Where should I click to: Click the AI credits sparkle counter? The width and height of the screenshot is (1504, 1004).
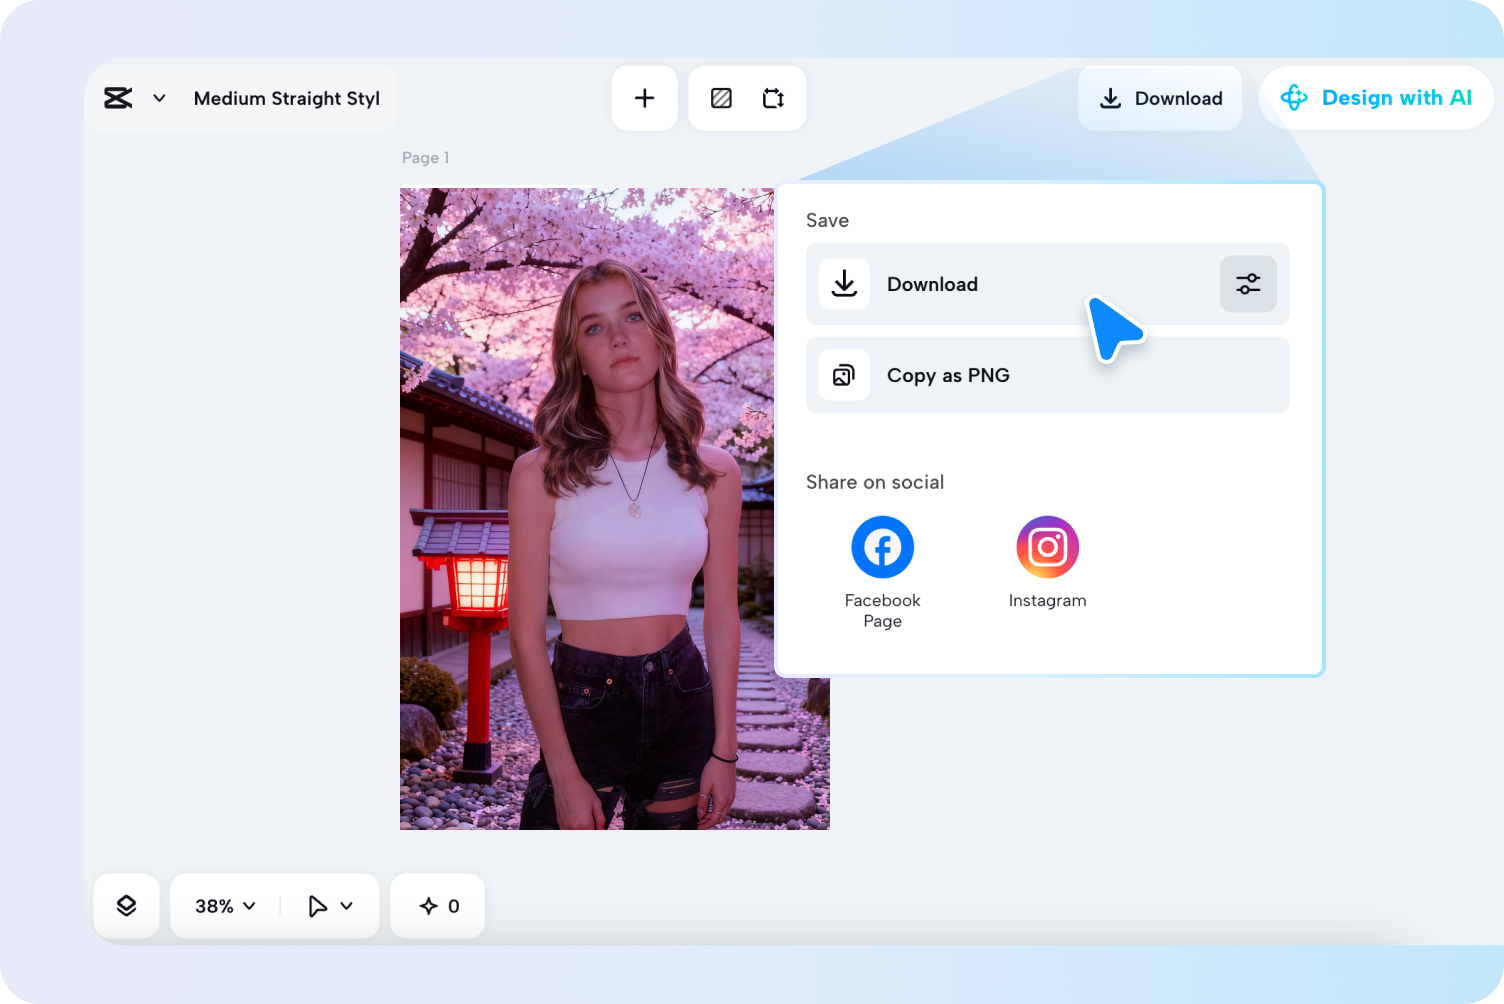click(438, 906)
